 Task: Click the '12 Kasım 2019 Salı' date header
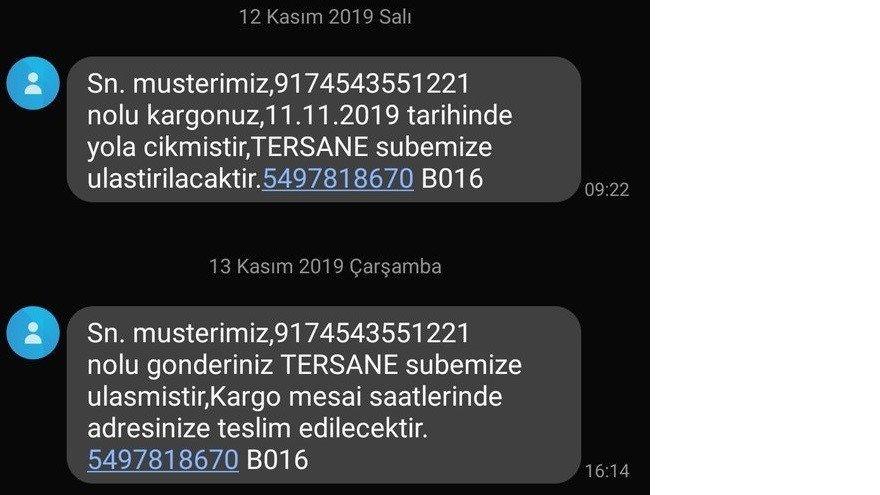pyautogui.click(x=325, y=17)
